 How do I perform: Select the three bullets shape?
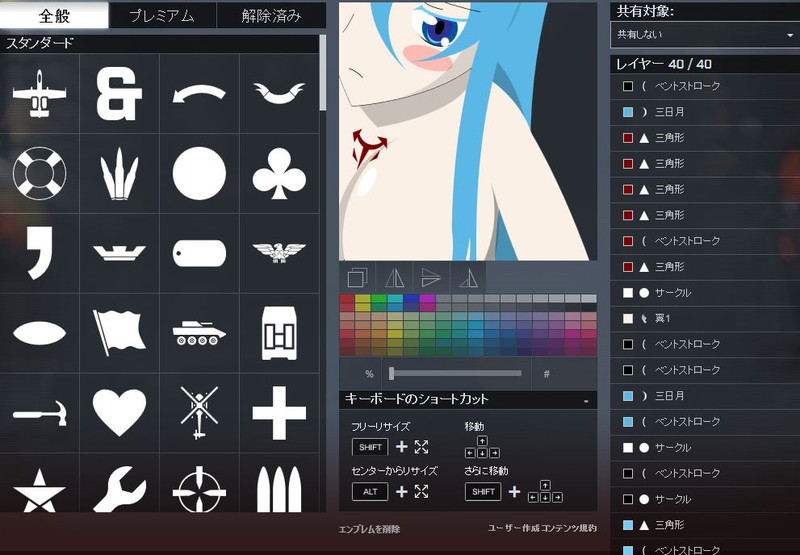(x=279, y=490)
